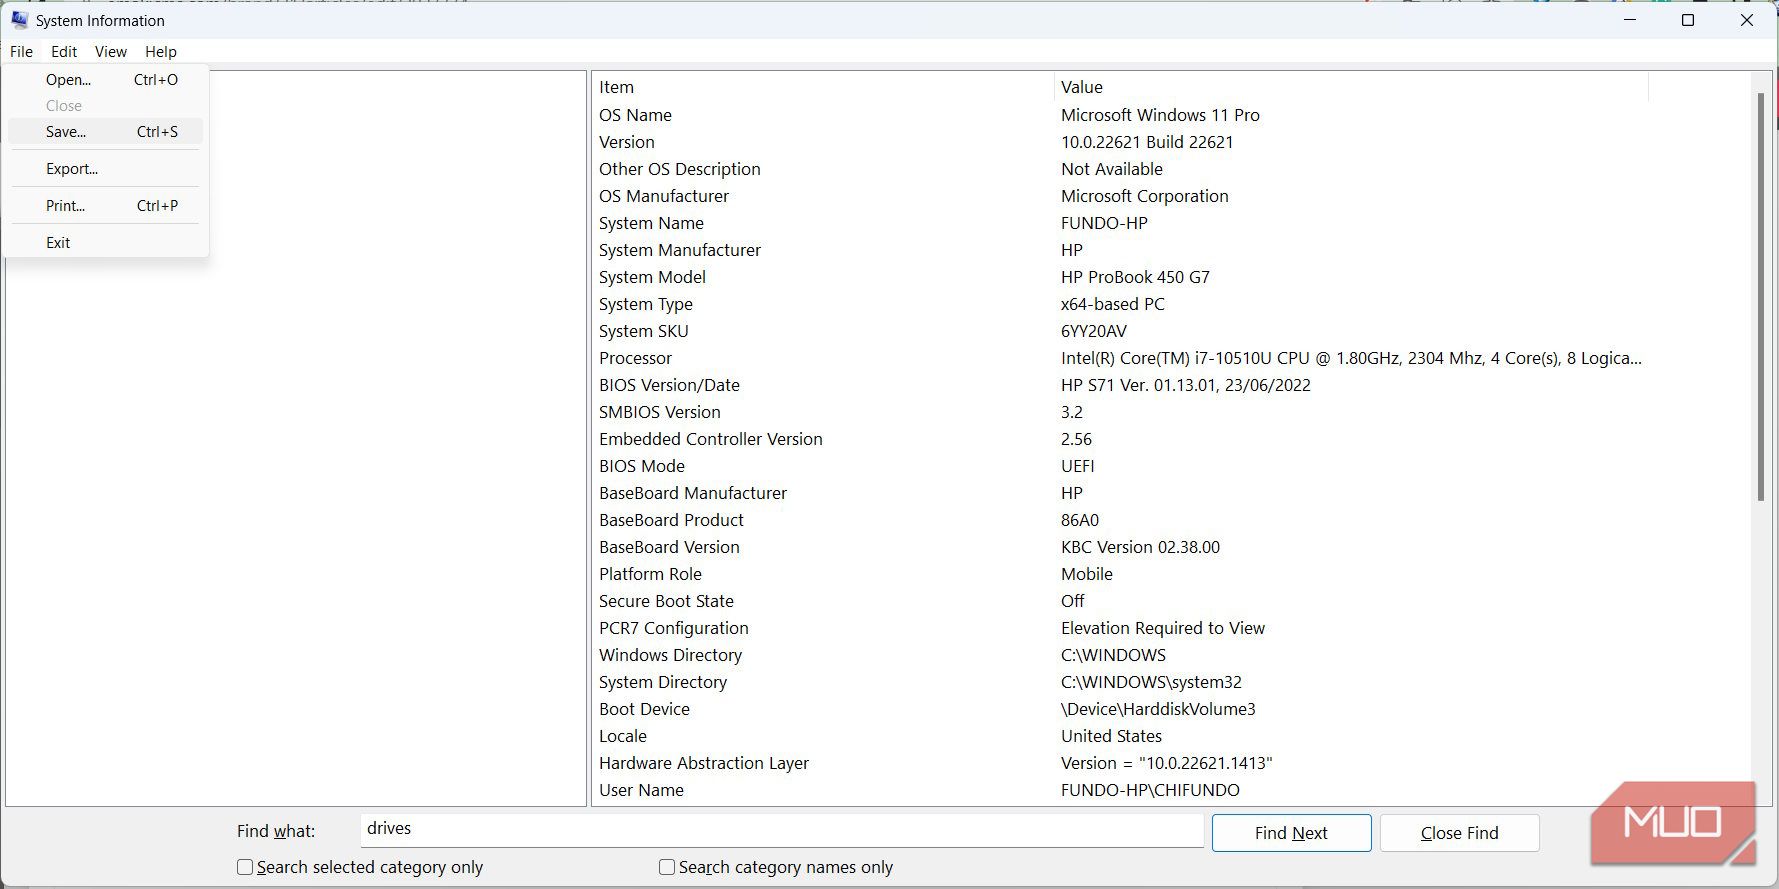Tick Search category names only checkbox
The image size is (1779, 889).
click(667, 867)
